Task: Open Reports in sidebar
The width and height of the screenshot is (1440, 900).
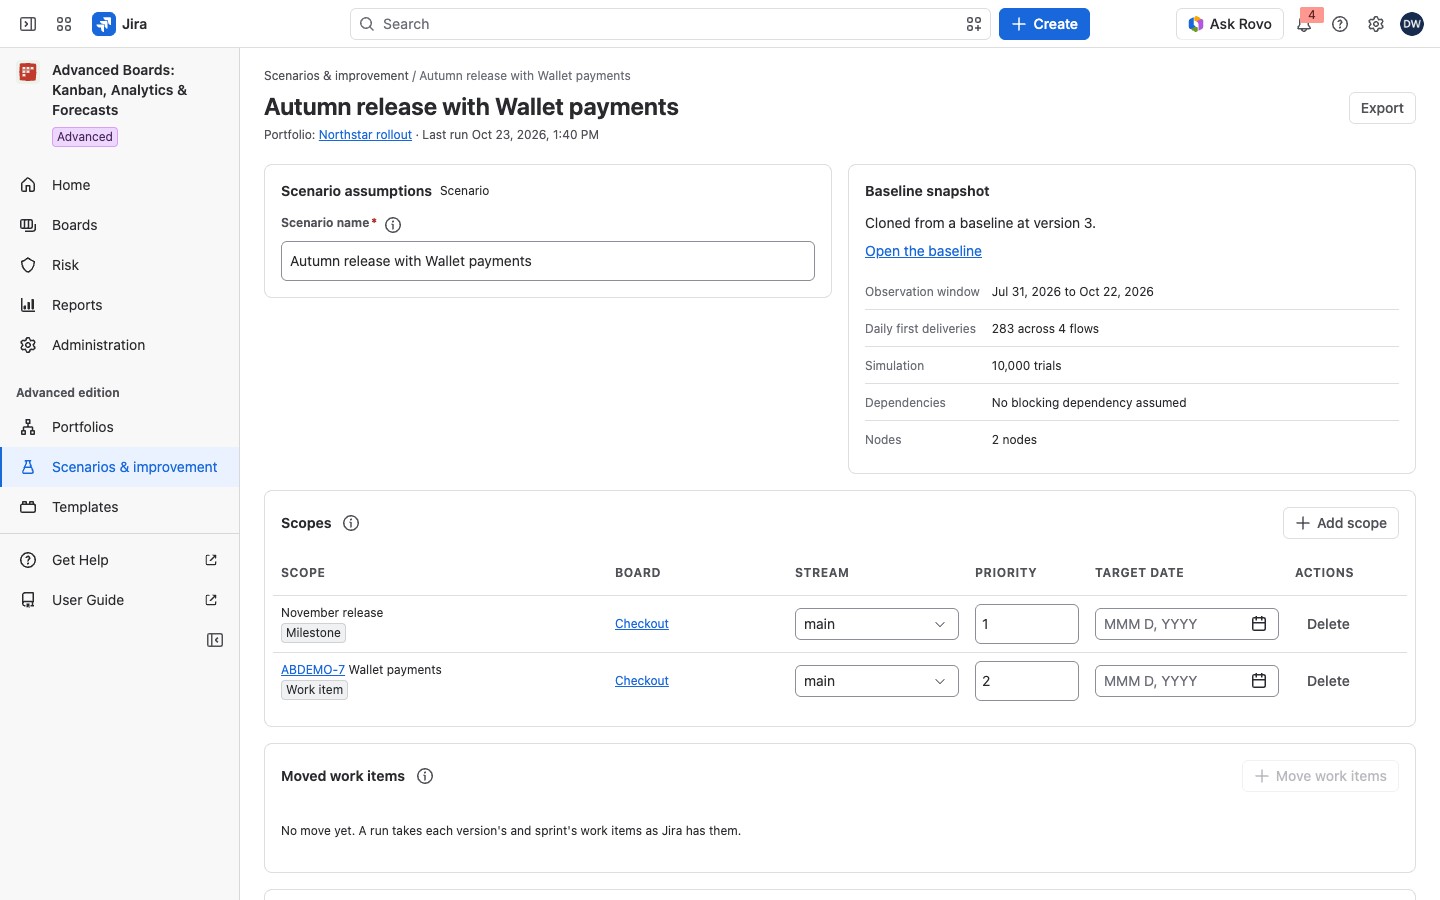Action: 120,305
